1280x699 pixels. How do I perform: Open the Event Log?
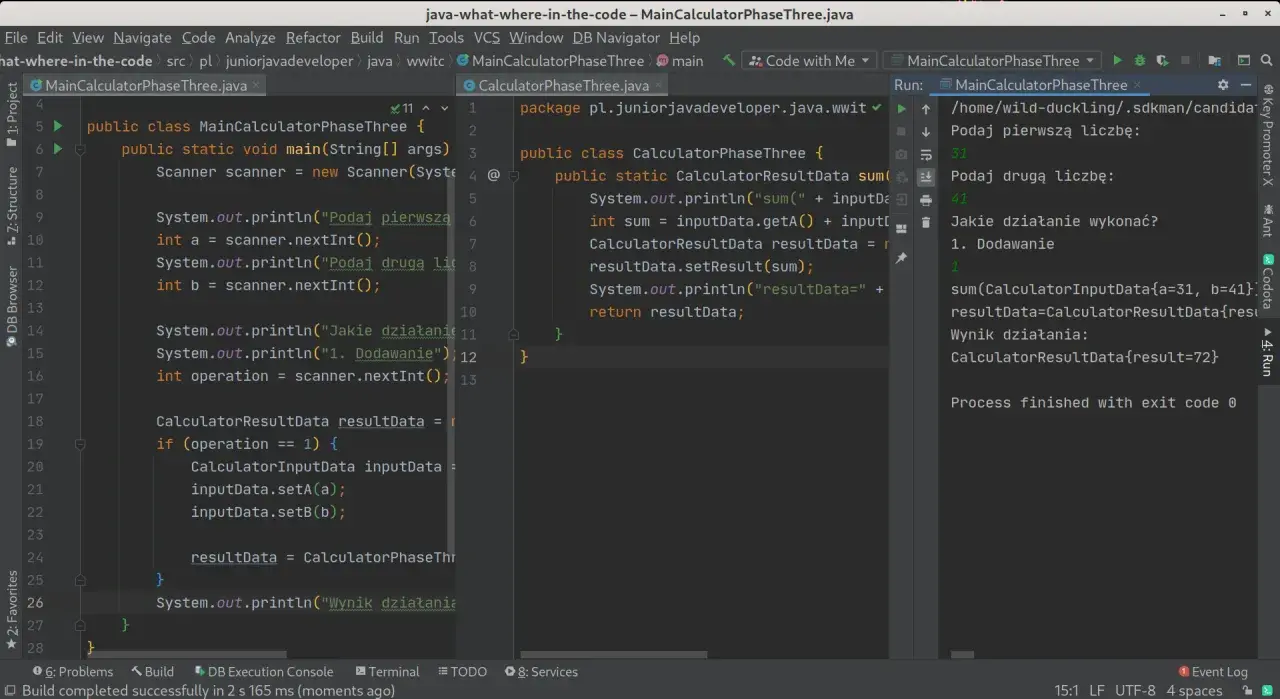coord(1213,672)
